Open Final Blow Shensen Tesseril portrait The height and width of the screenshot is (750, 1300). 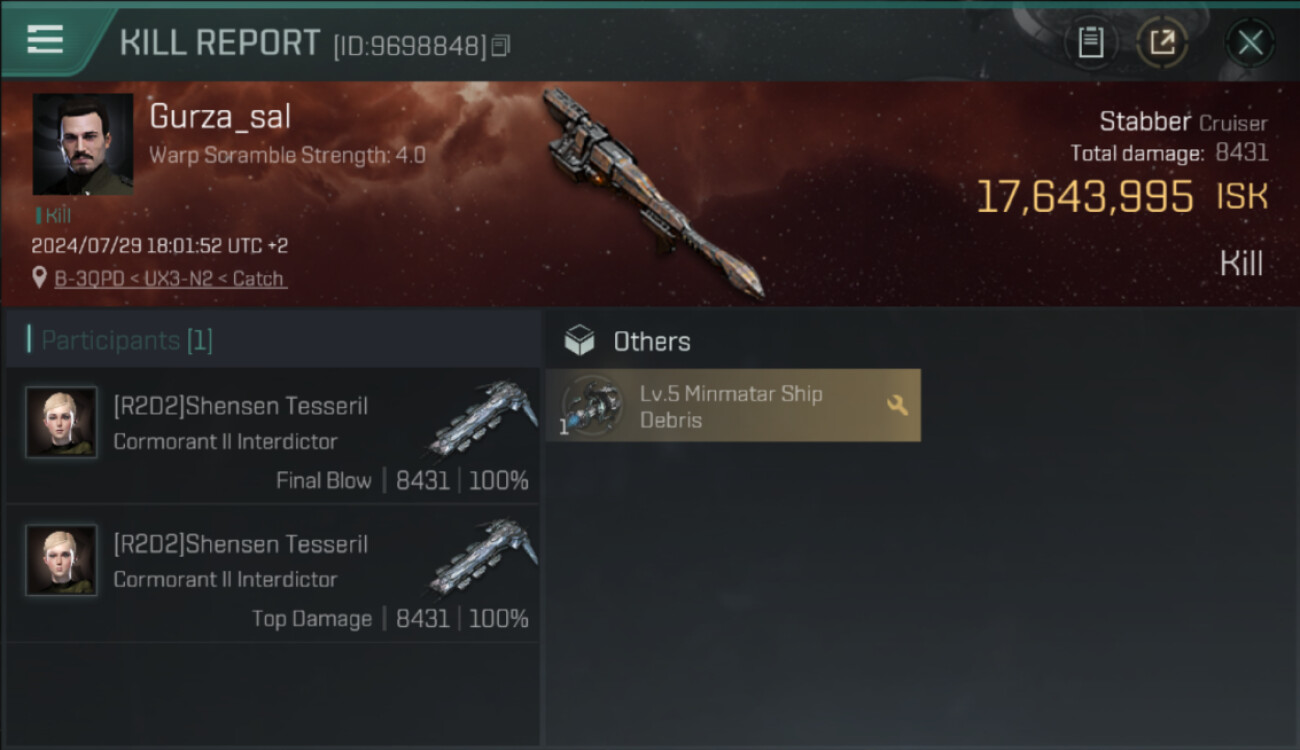click(62, 422)
